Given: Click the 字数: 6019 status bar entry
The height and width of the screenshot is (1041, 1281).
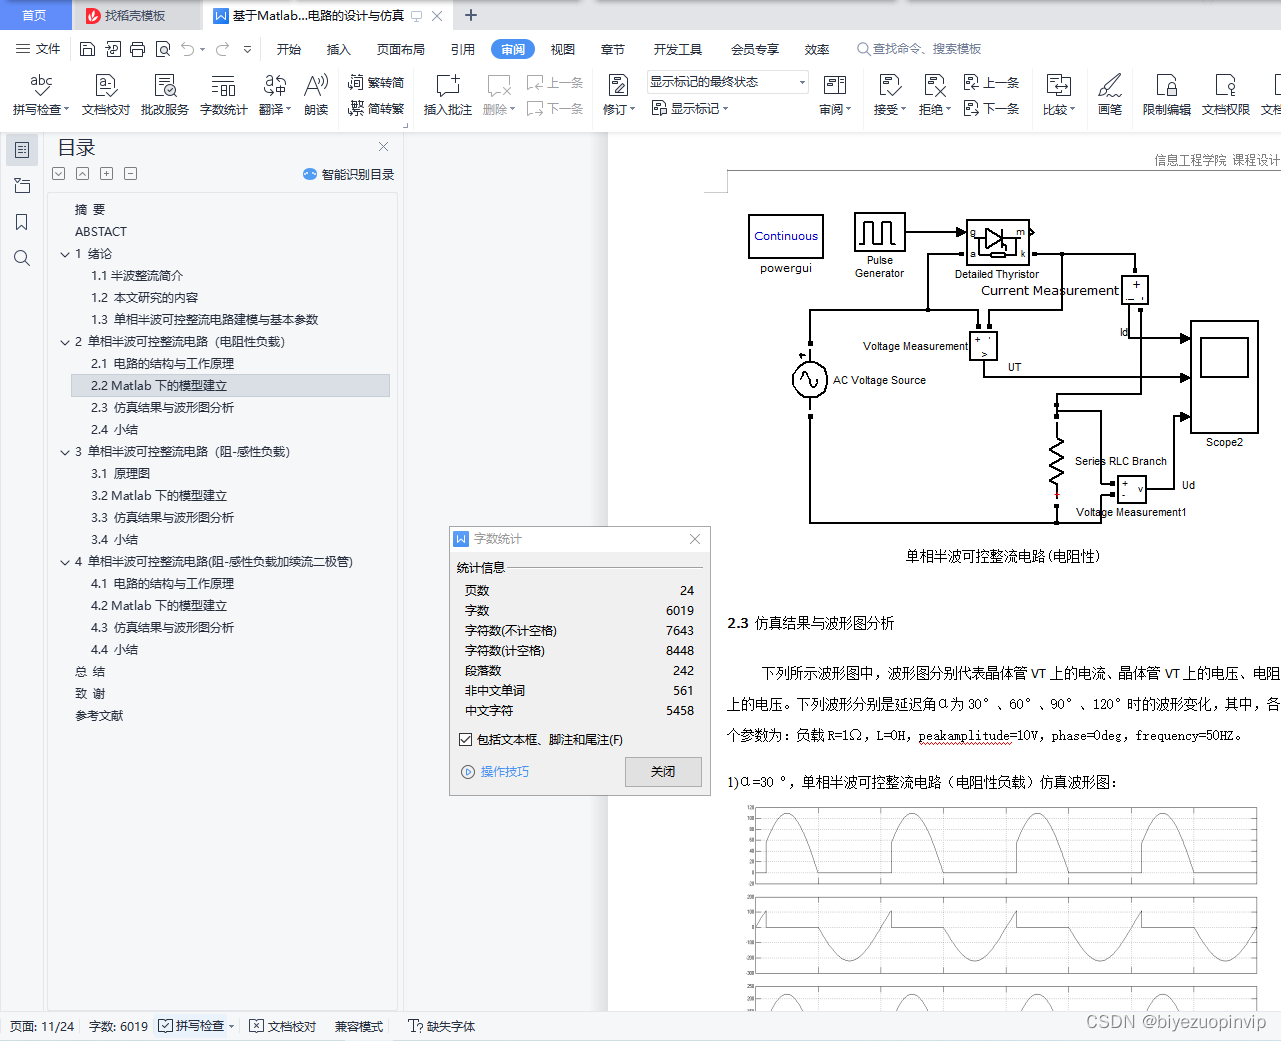Looking at the screenshot, I should (118, 1026).
